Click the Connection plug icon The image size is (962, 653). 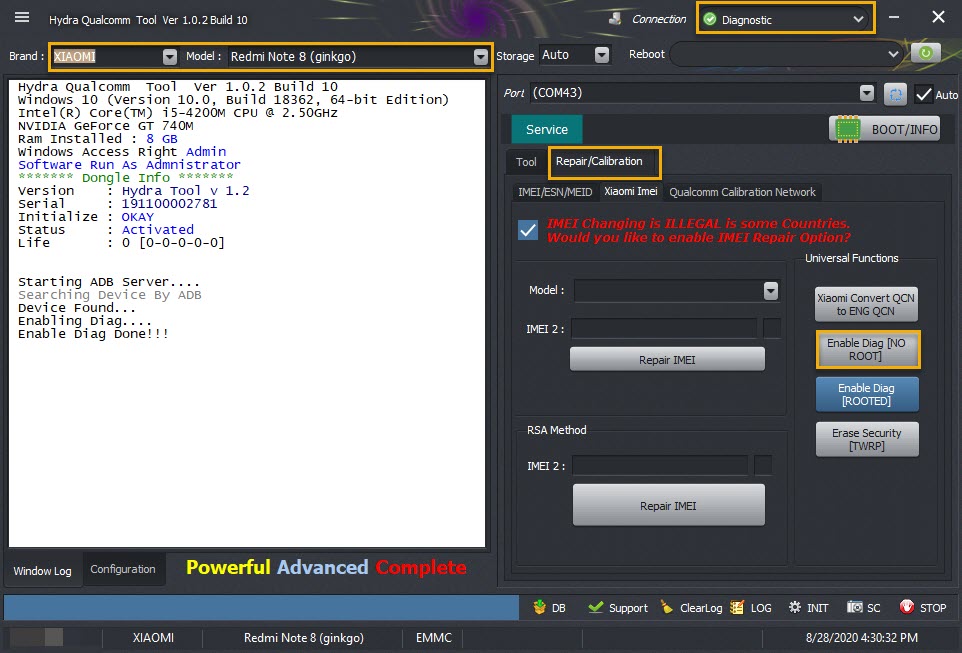pos(615,19)
